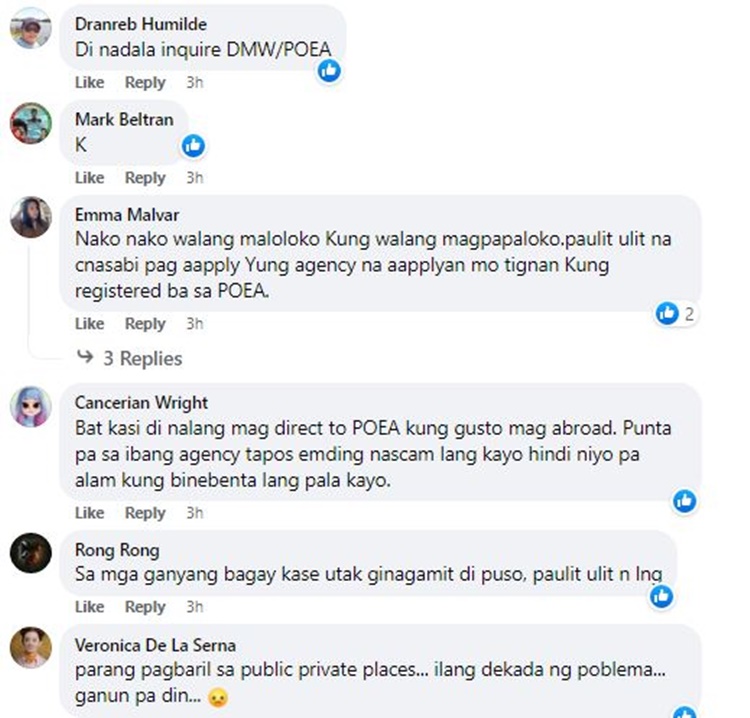Reply to Rong Rong's comment
750x718 pixels.
point(145,607)
